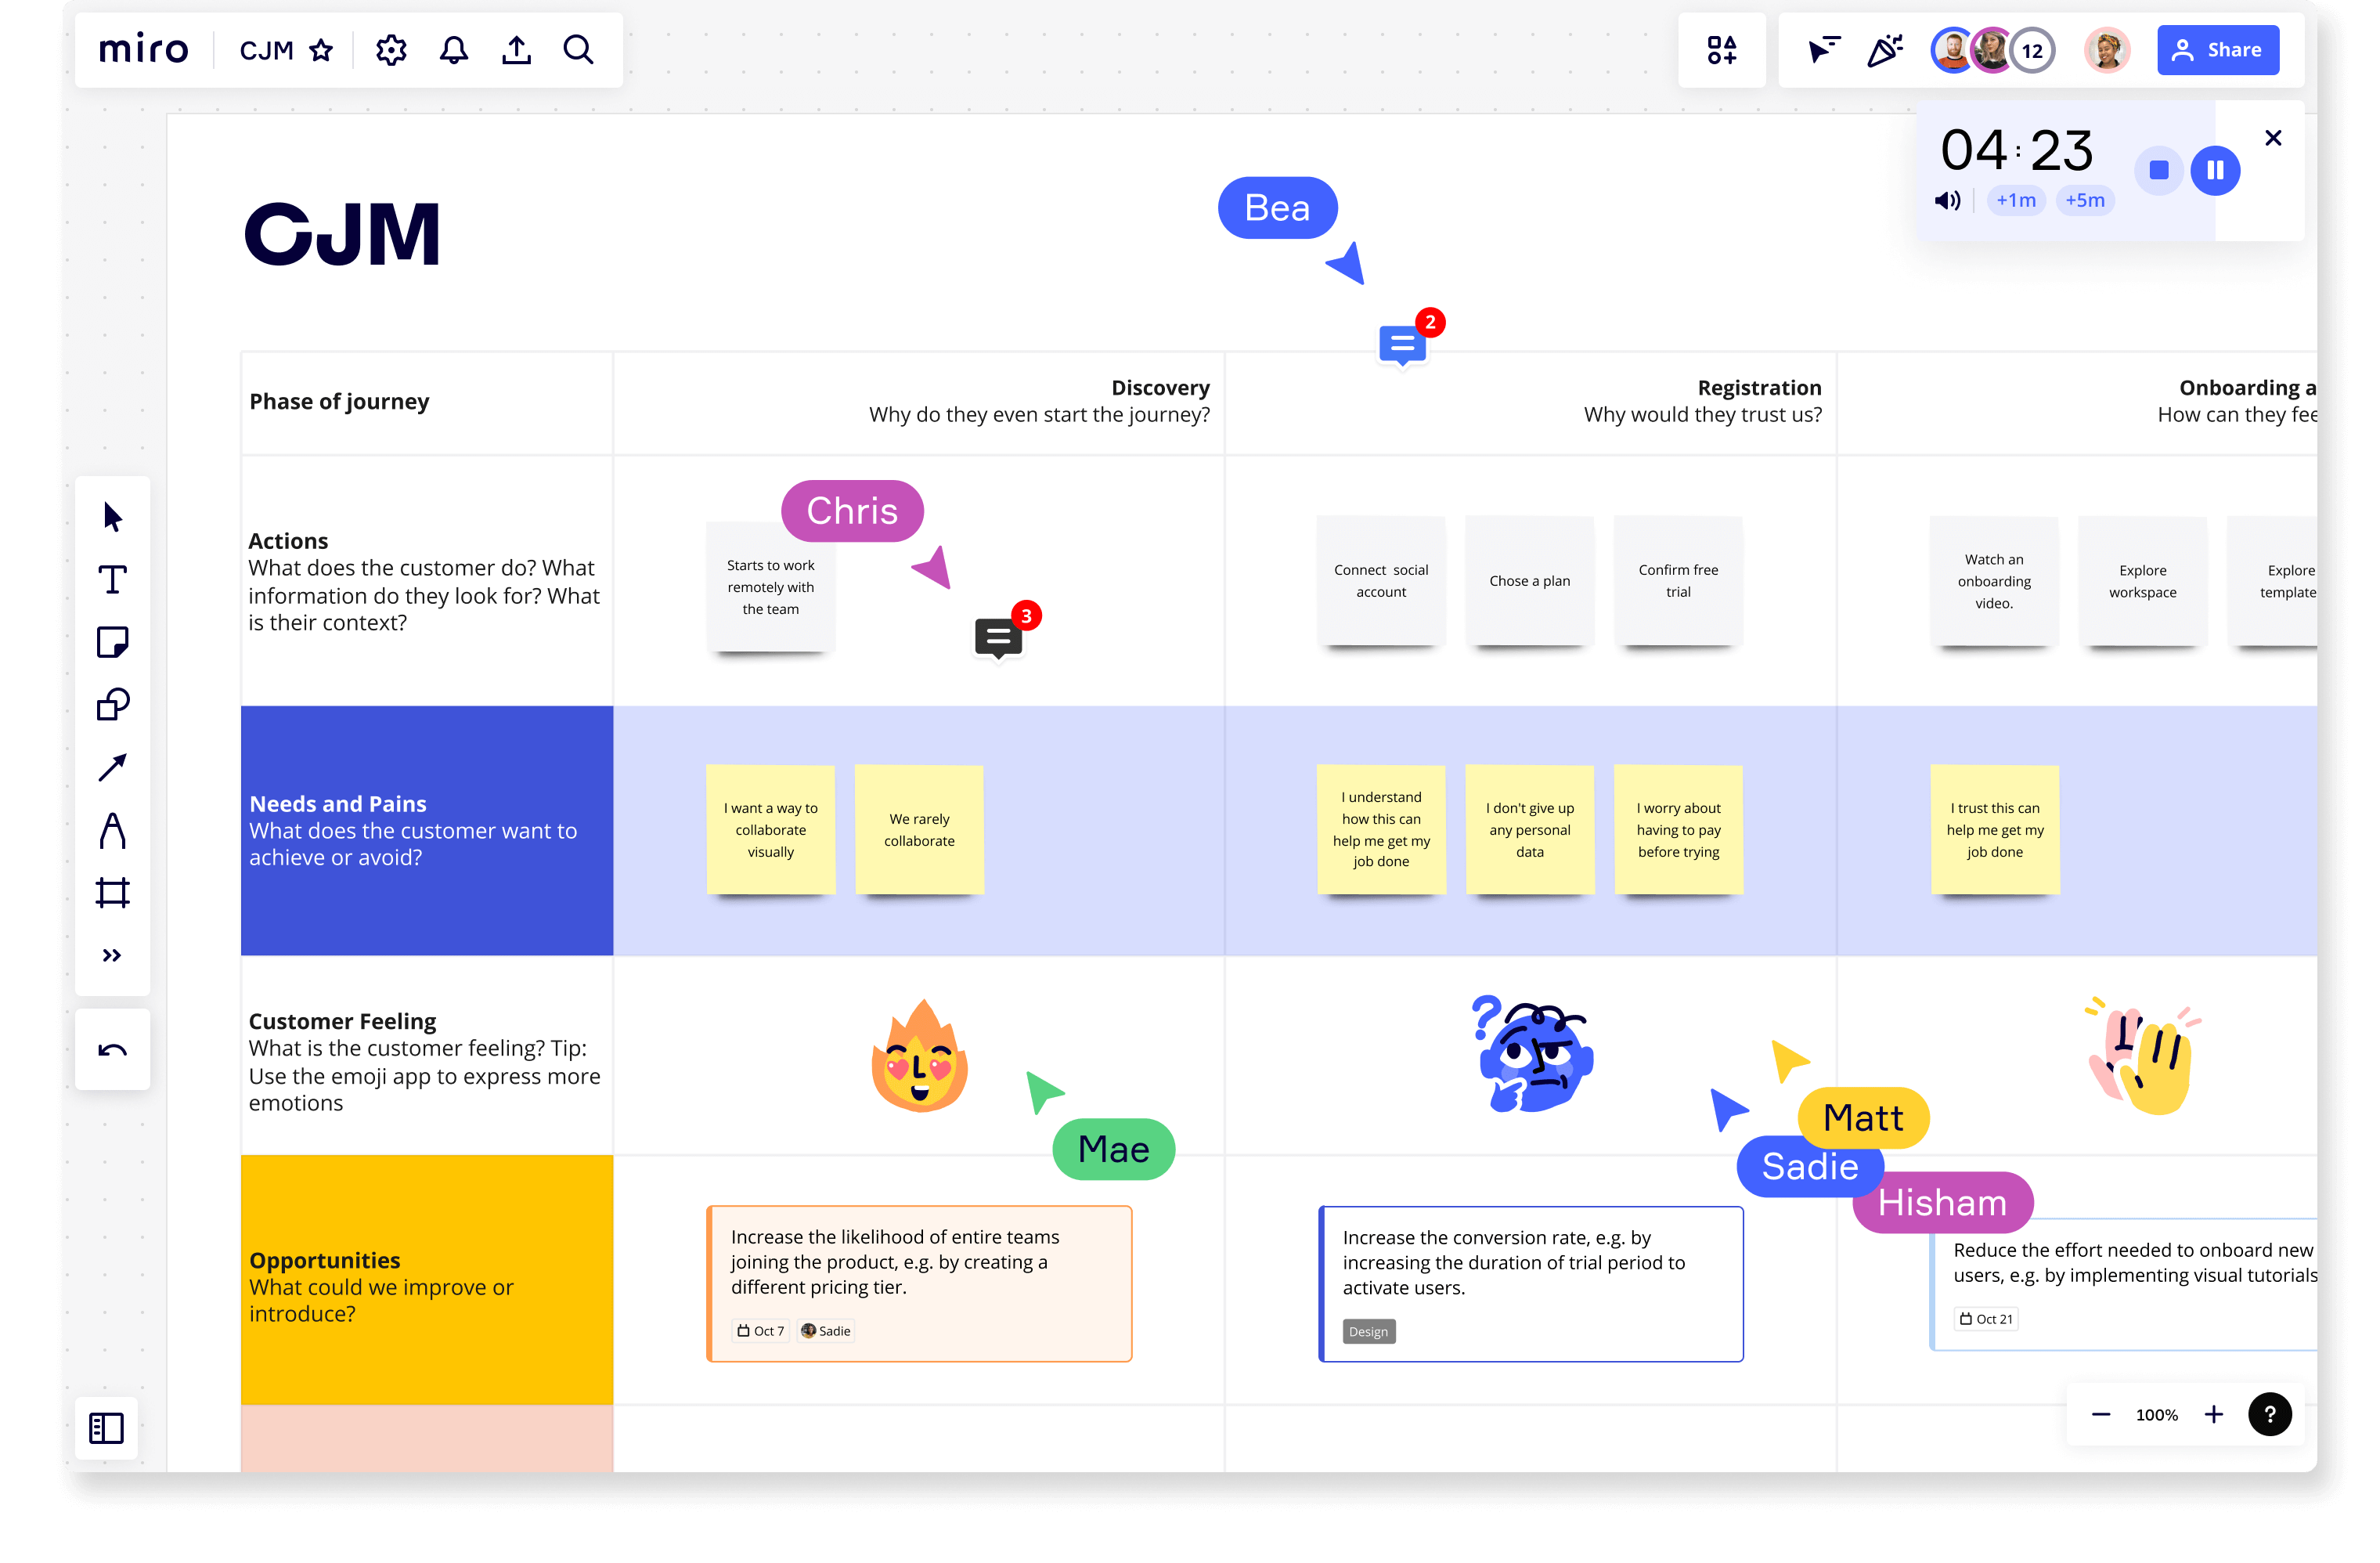Add five minutes with +5m

coord(2085,201)
